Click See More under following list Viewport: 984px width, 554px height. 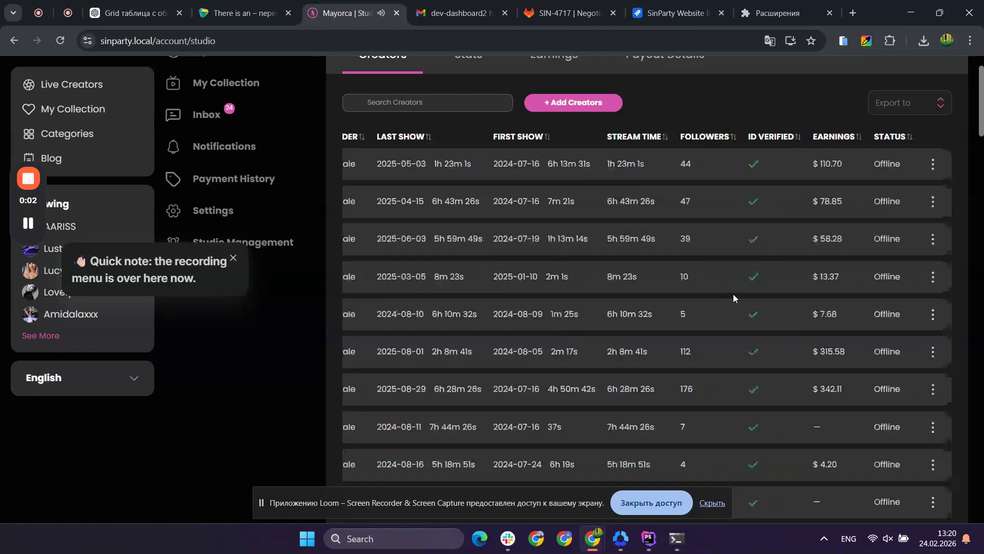[x=41, y=336]
